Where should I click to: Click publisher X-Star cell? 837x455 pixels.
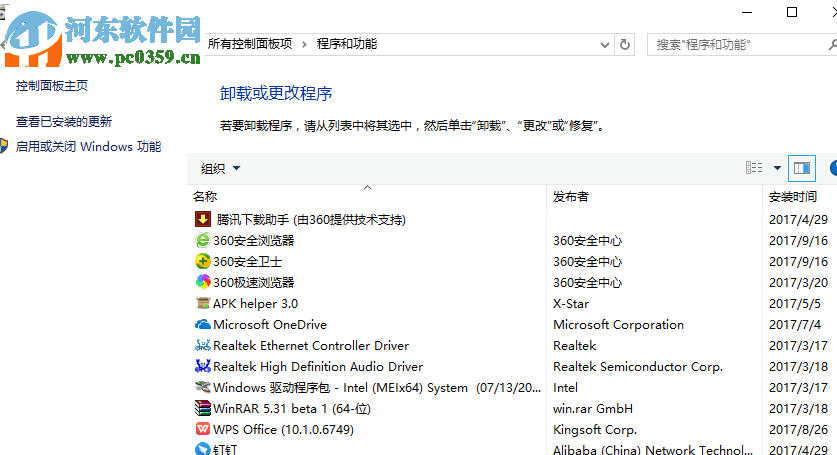coord(571,304)
